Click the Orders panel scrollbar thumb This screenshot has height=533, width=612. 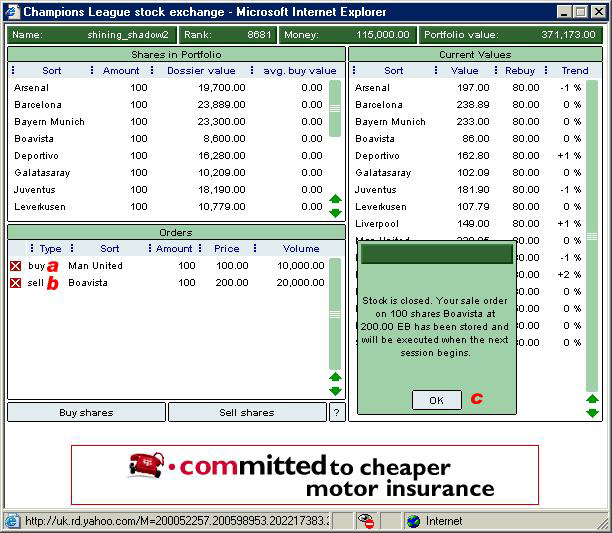[x=335, y=314]
